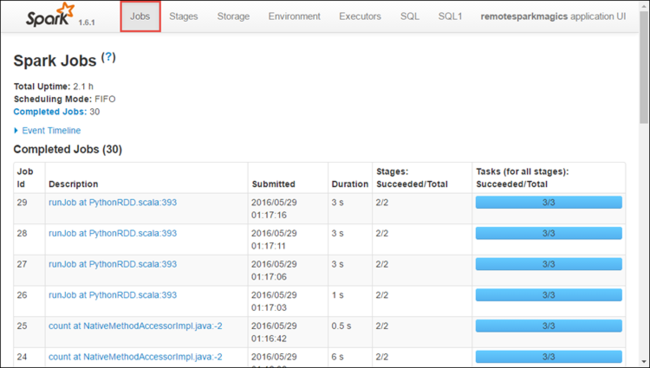The image size is (650, 368).
Task: Open job 26 runJob at PythonRDD.scala:393
Action: (113, 295)
